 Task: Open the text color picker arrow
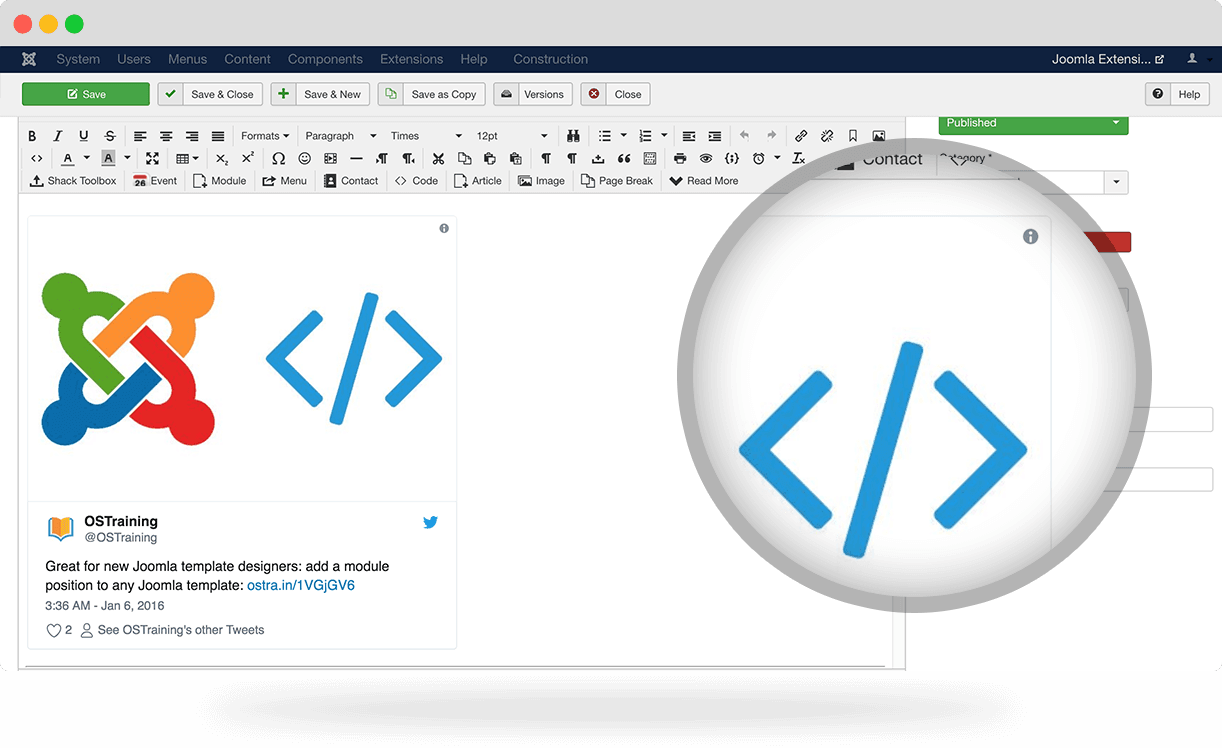pyautogui.click(x=86, y=158)
